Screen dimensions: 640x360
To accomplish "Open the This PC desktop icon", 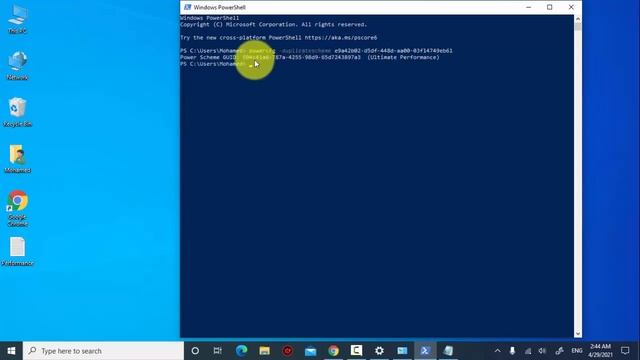I will [18, 19].
